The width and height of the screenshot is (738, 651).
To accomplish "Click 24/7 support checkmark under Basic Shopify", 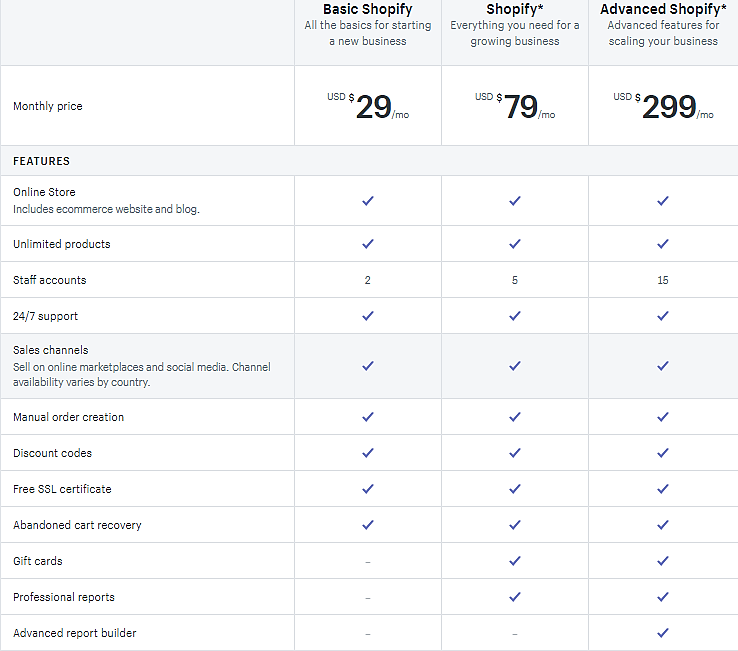I will tap(368, 316).
